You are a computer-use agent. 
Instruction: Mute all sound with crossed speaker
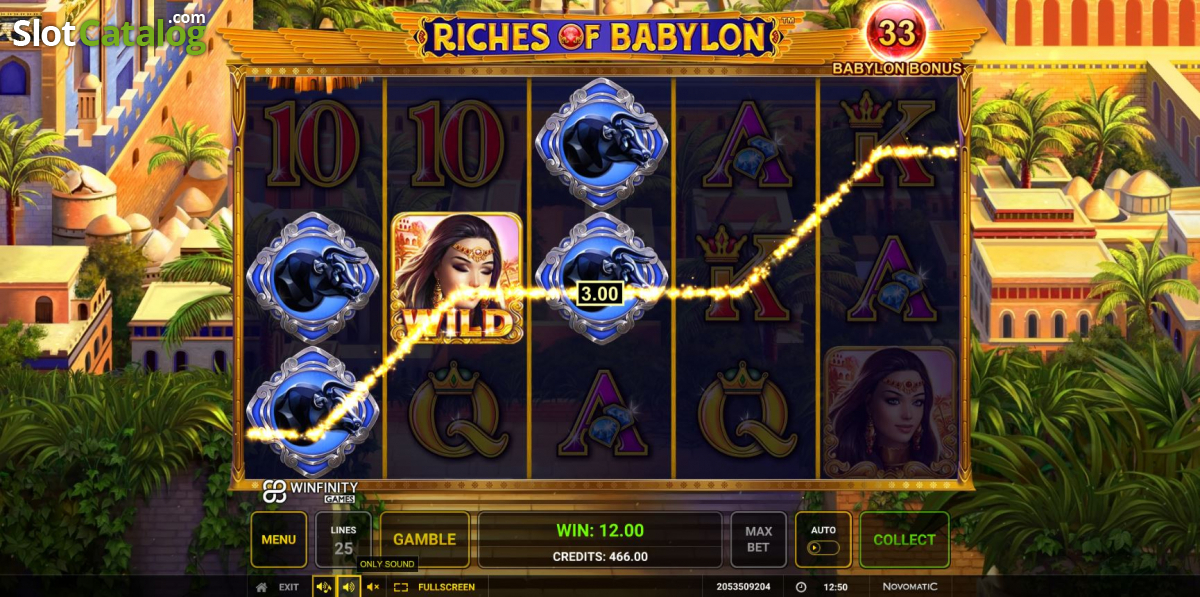click(x=372, y=587)
